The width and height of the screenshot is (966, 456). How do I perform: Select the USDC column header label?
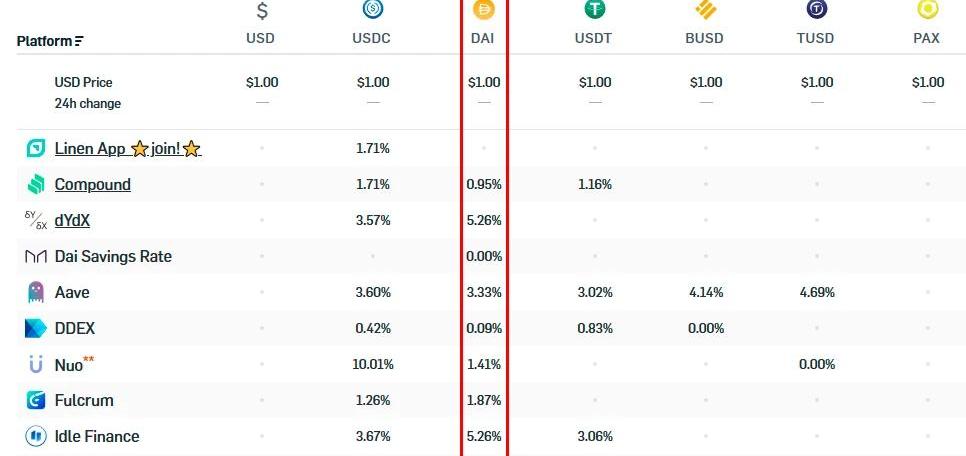(x=372, y=39)
